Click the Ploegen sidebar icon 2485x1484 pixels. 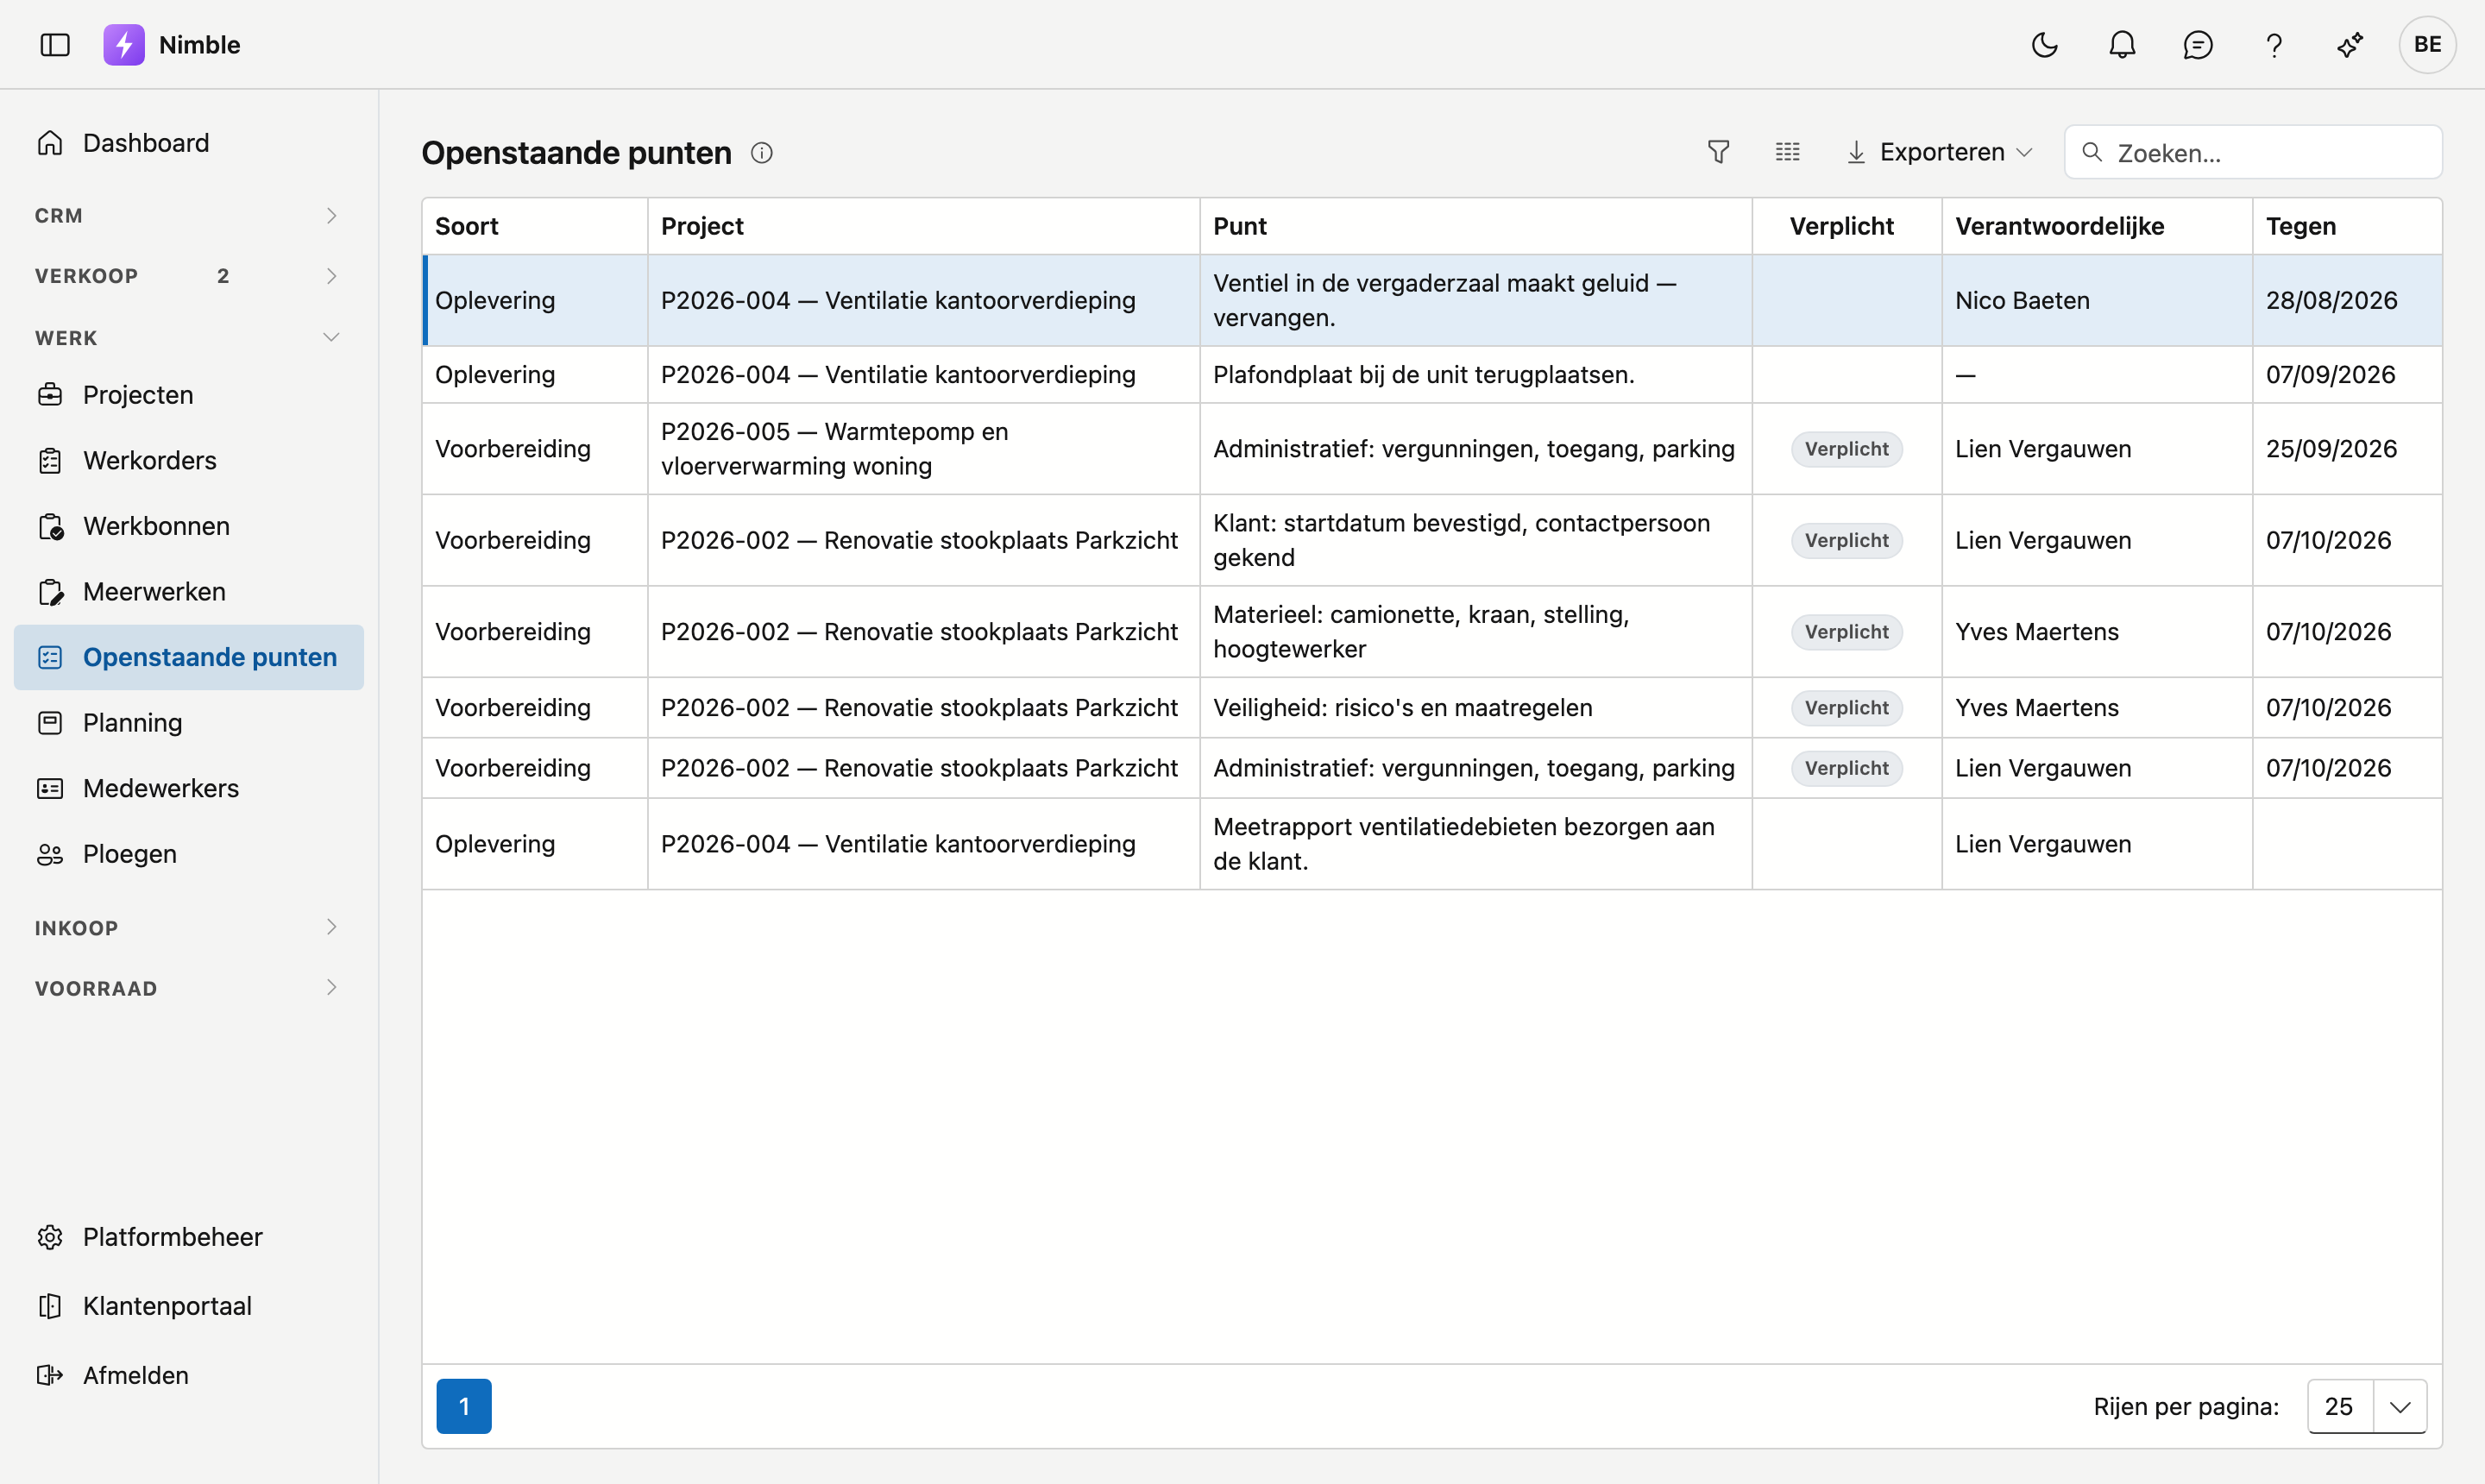(x=50, y=854)
